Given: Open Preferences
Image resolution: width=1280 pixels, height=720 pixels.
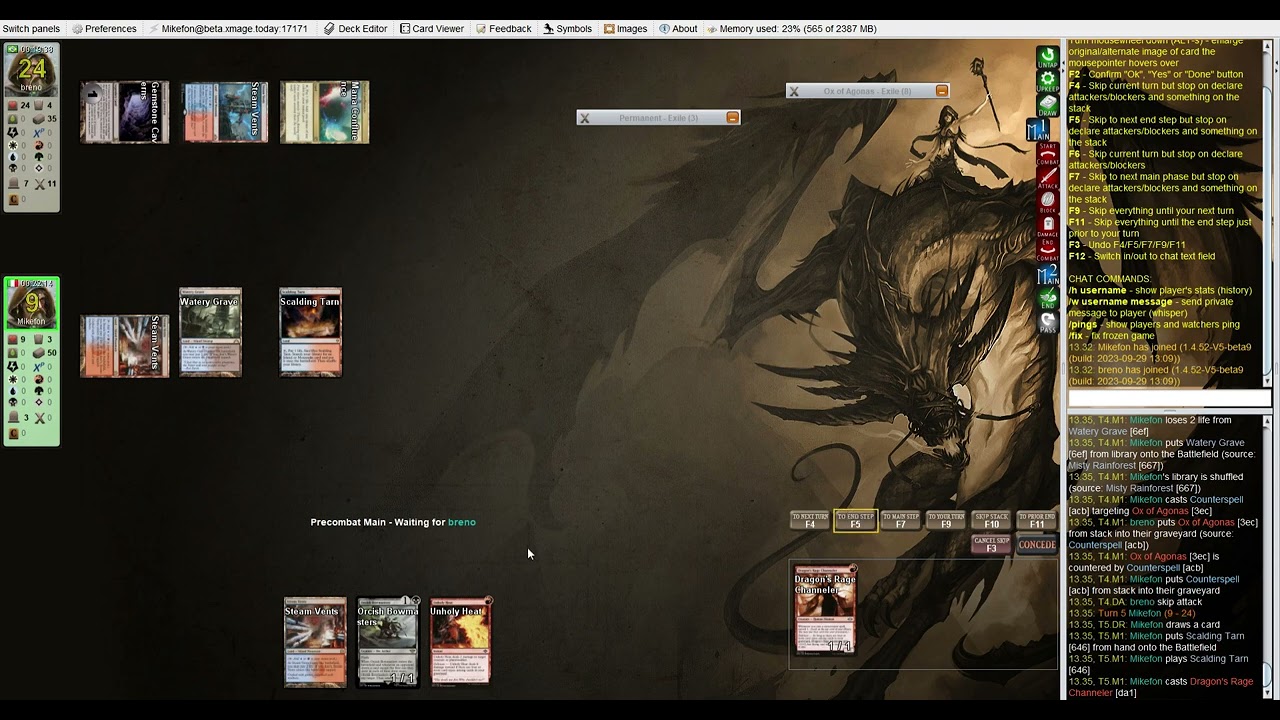Looking at the screenshot, I should click(x=104, y=29).
